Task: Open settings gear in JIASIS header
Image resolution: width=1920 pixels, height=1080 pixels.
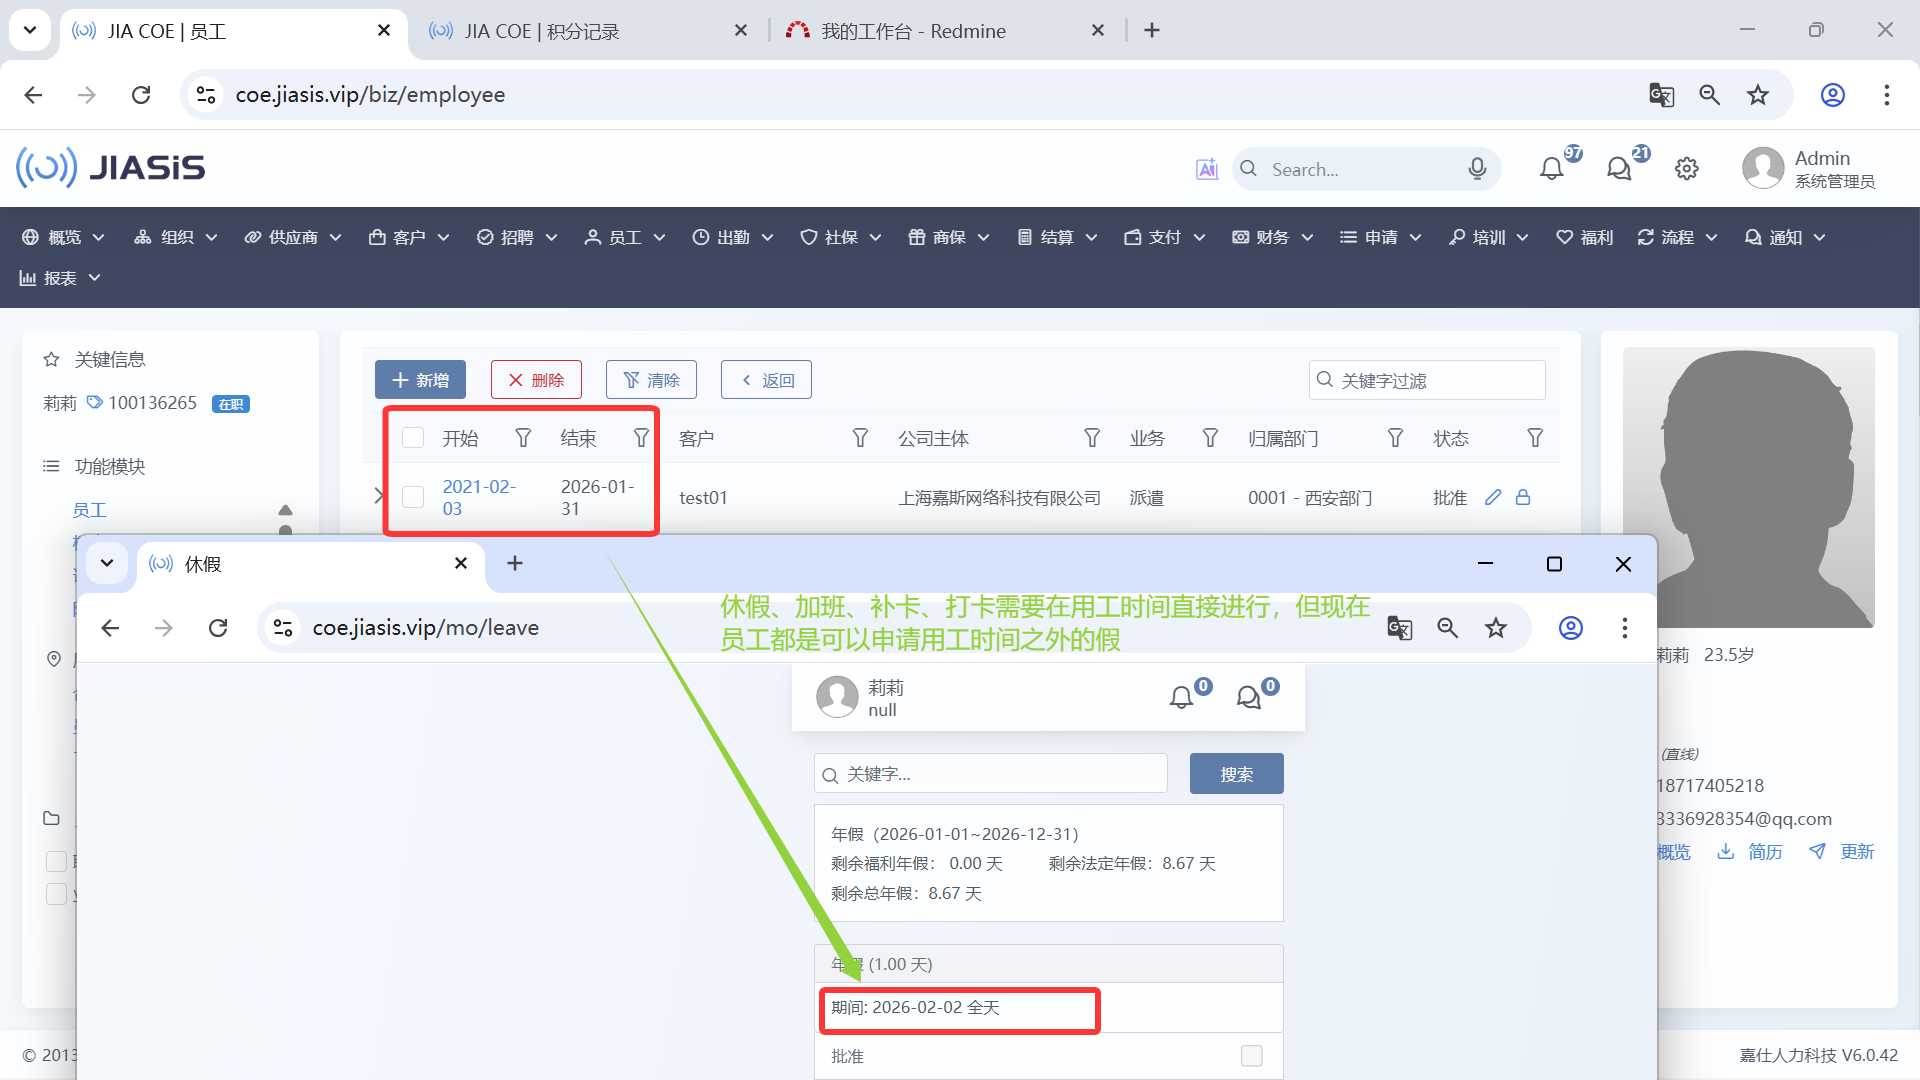Action: point(1687,169)
